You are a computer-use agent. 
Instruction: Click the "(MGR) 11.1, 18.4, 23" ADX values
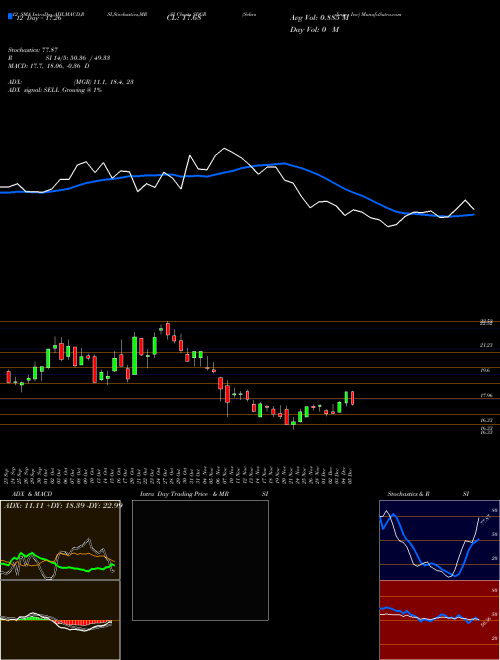pos(104,82)
